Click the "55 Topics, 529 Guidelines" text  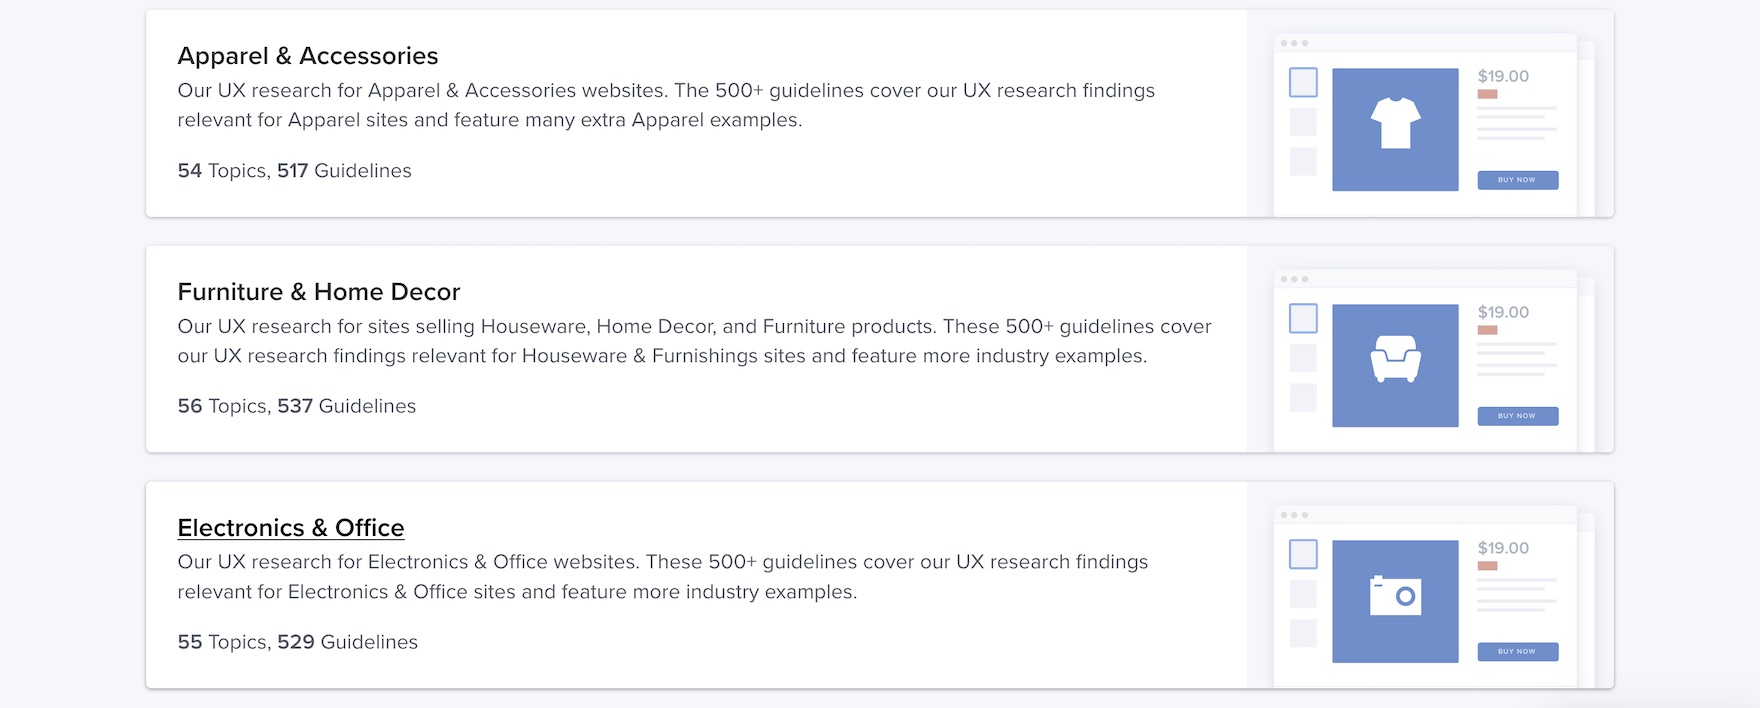298,642
